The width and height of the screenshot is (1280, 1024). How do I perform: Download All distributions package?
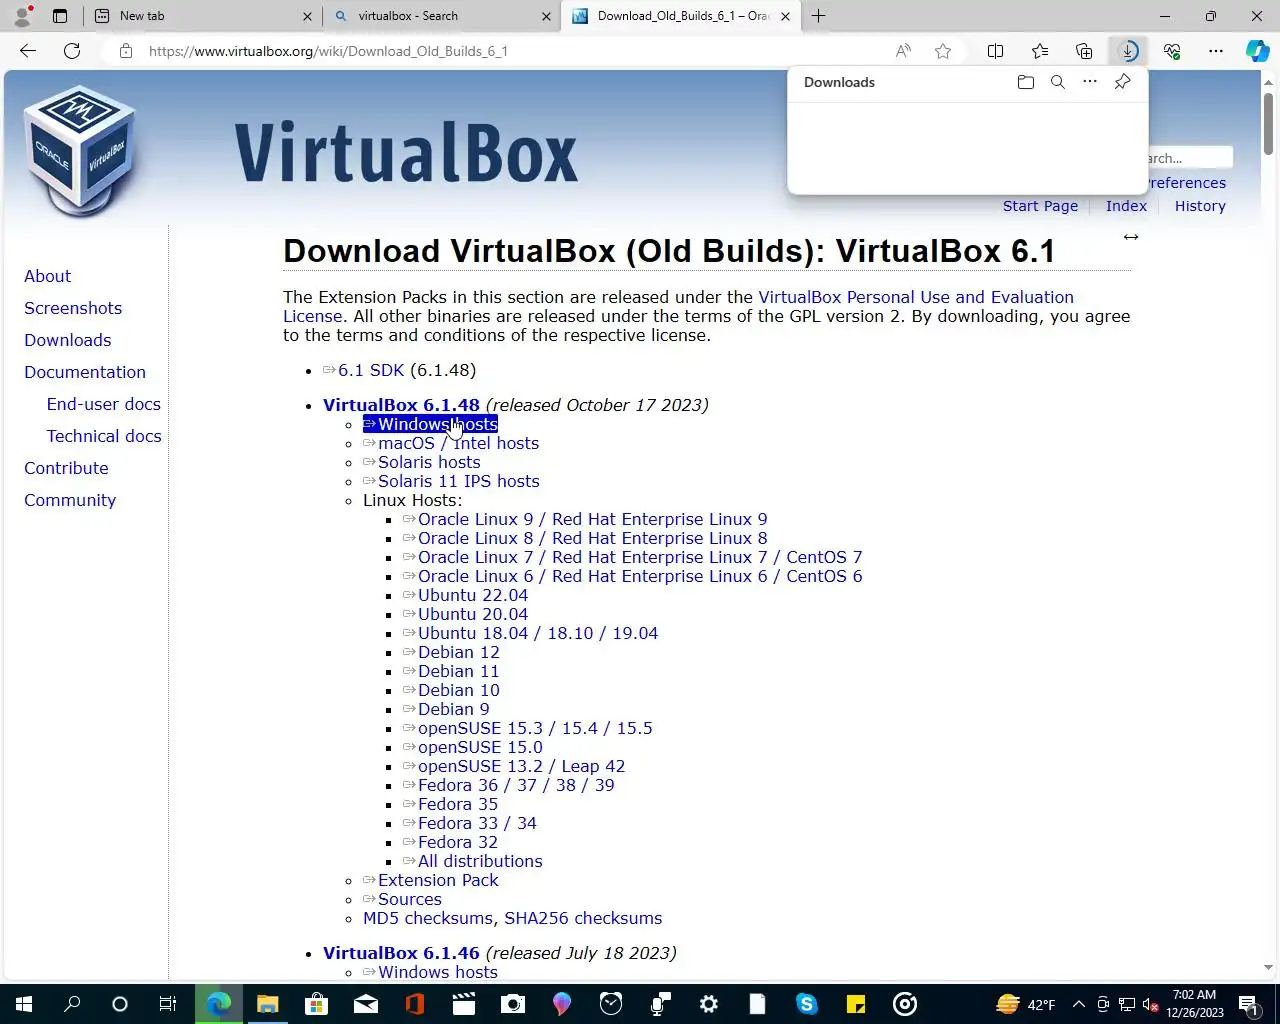coord(480,861)
